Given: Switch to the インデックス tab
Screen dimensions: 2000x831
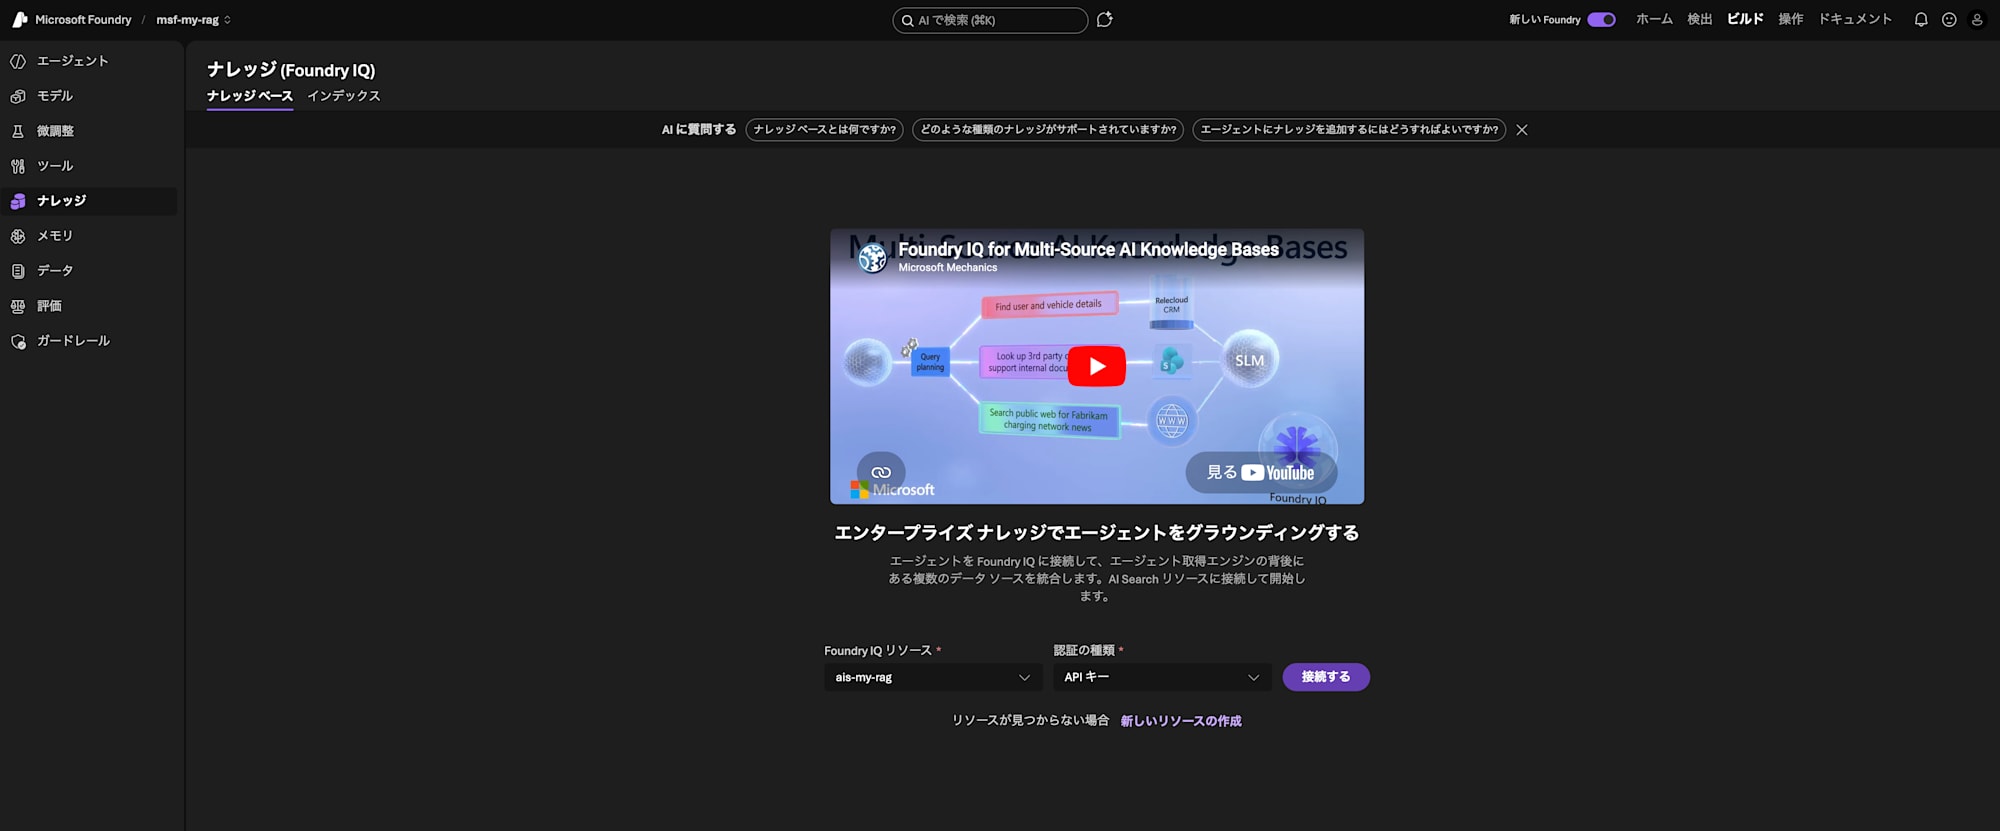Looking at the screenshot, I should pyautogui.click(x=344, y=96).
